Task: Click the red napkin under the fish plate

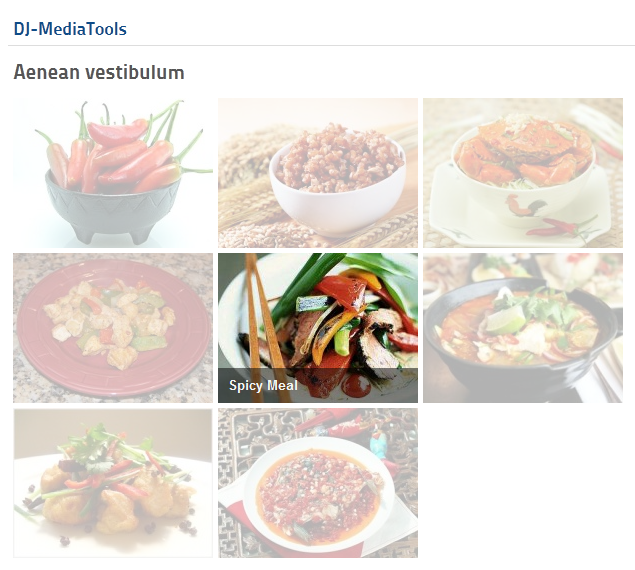Action: click(294, 535)
